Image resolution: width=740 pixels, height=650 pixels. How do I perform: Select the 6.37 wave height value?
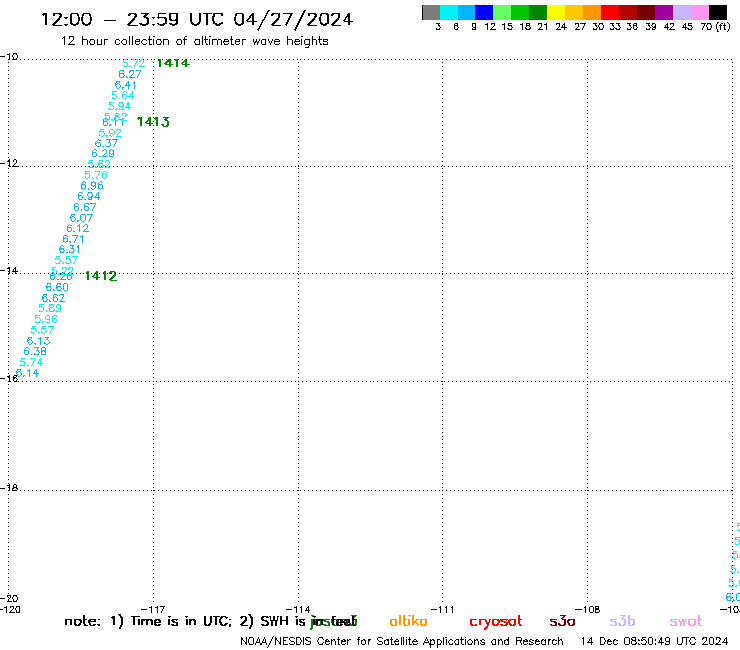tap(106, 143)
